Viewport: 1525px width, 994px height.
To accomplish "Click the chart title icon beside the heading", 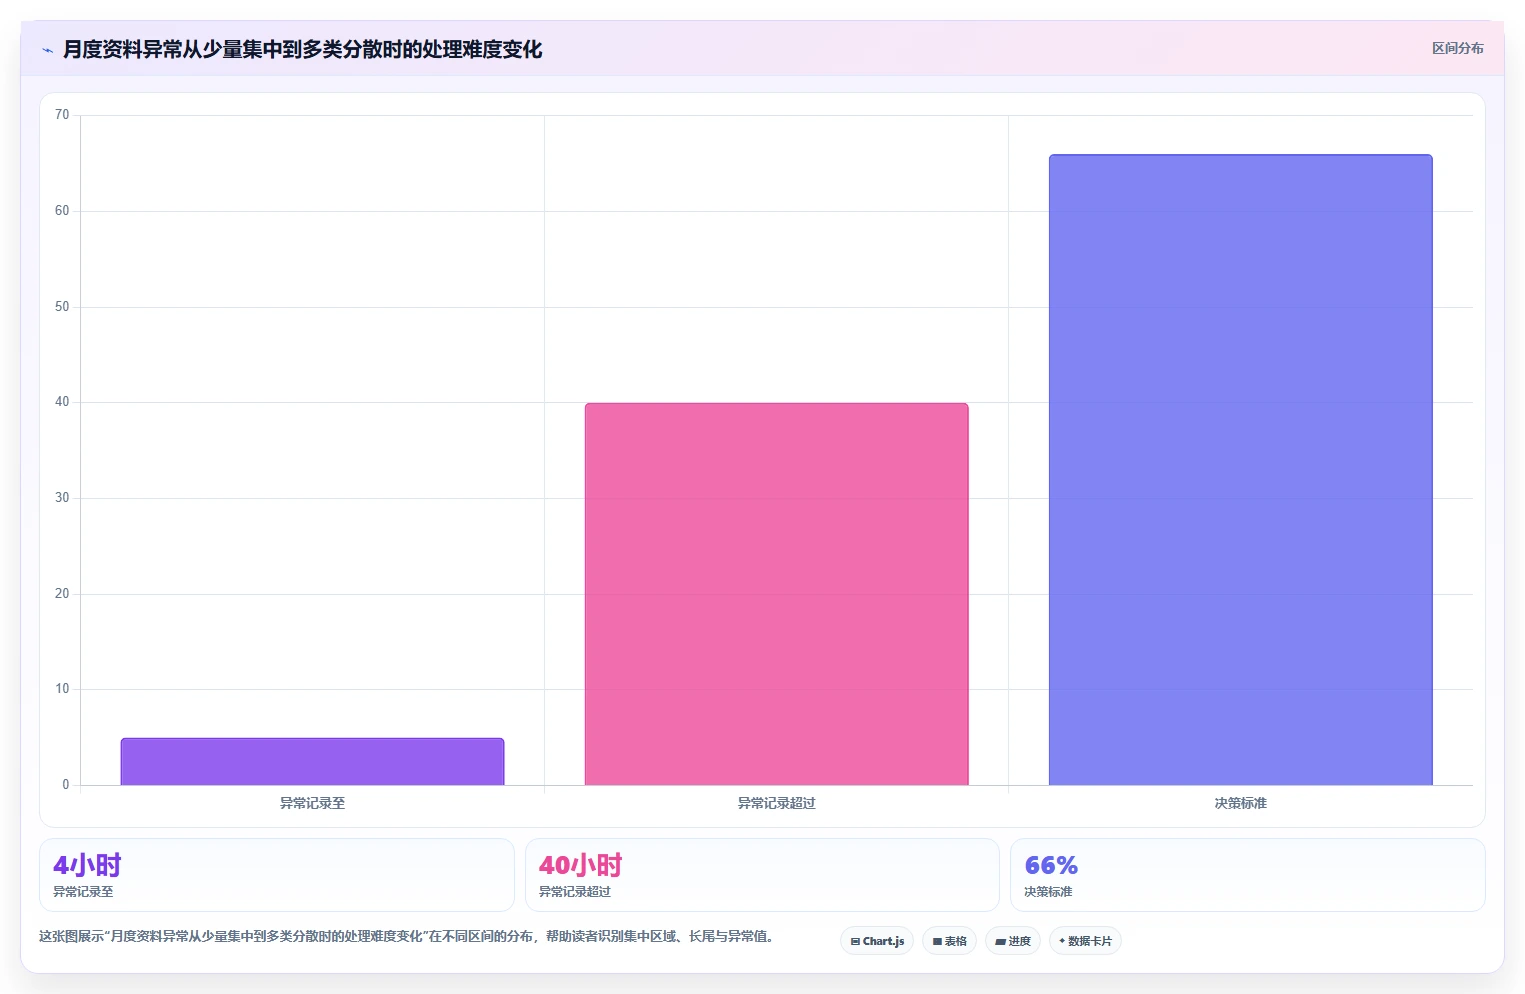I will [47, 50].
